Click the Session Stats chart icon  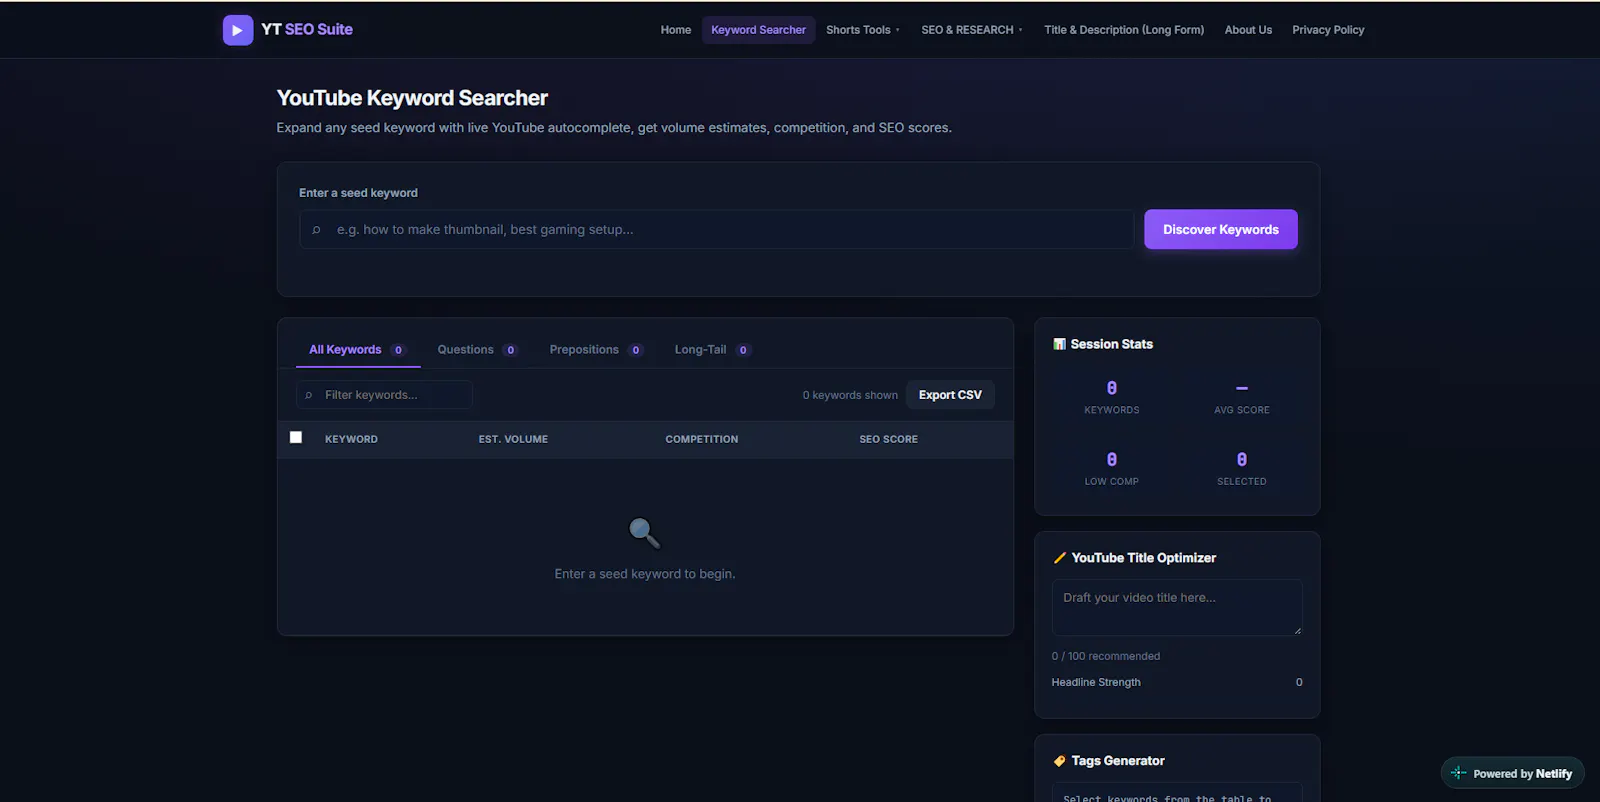[x=1059, y=344]
